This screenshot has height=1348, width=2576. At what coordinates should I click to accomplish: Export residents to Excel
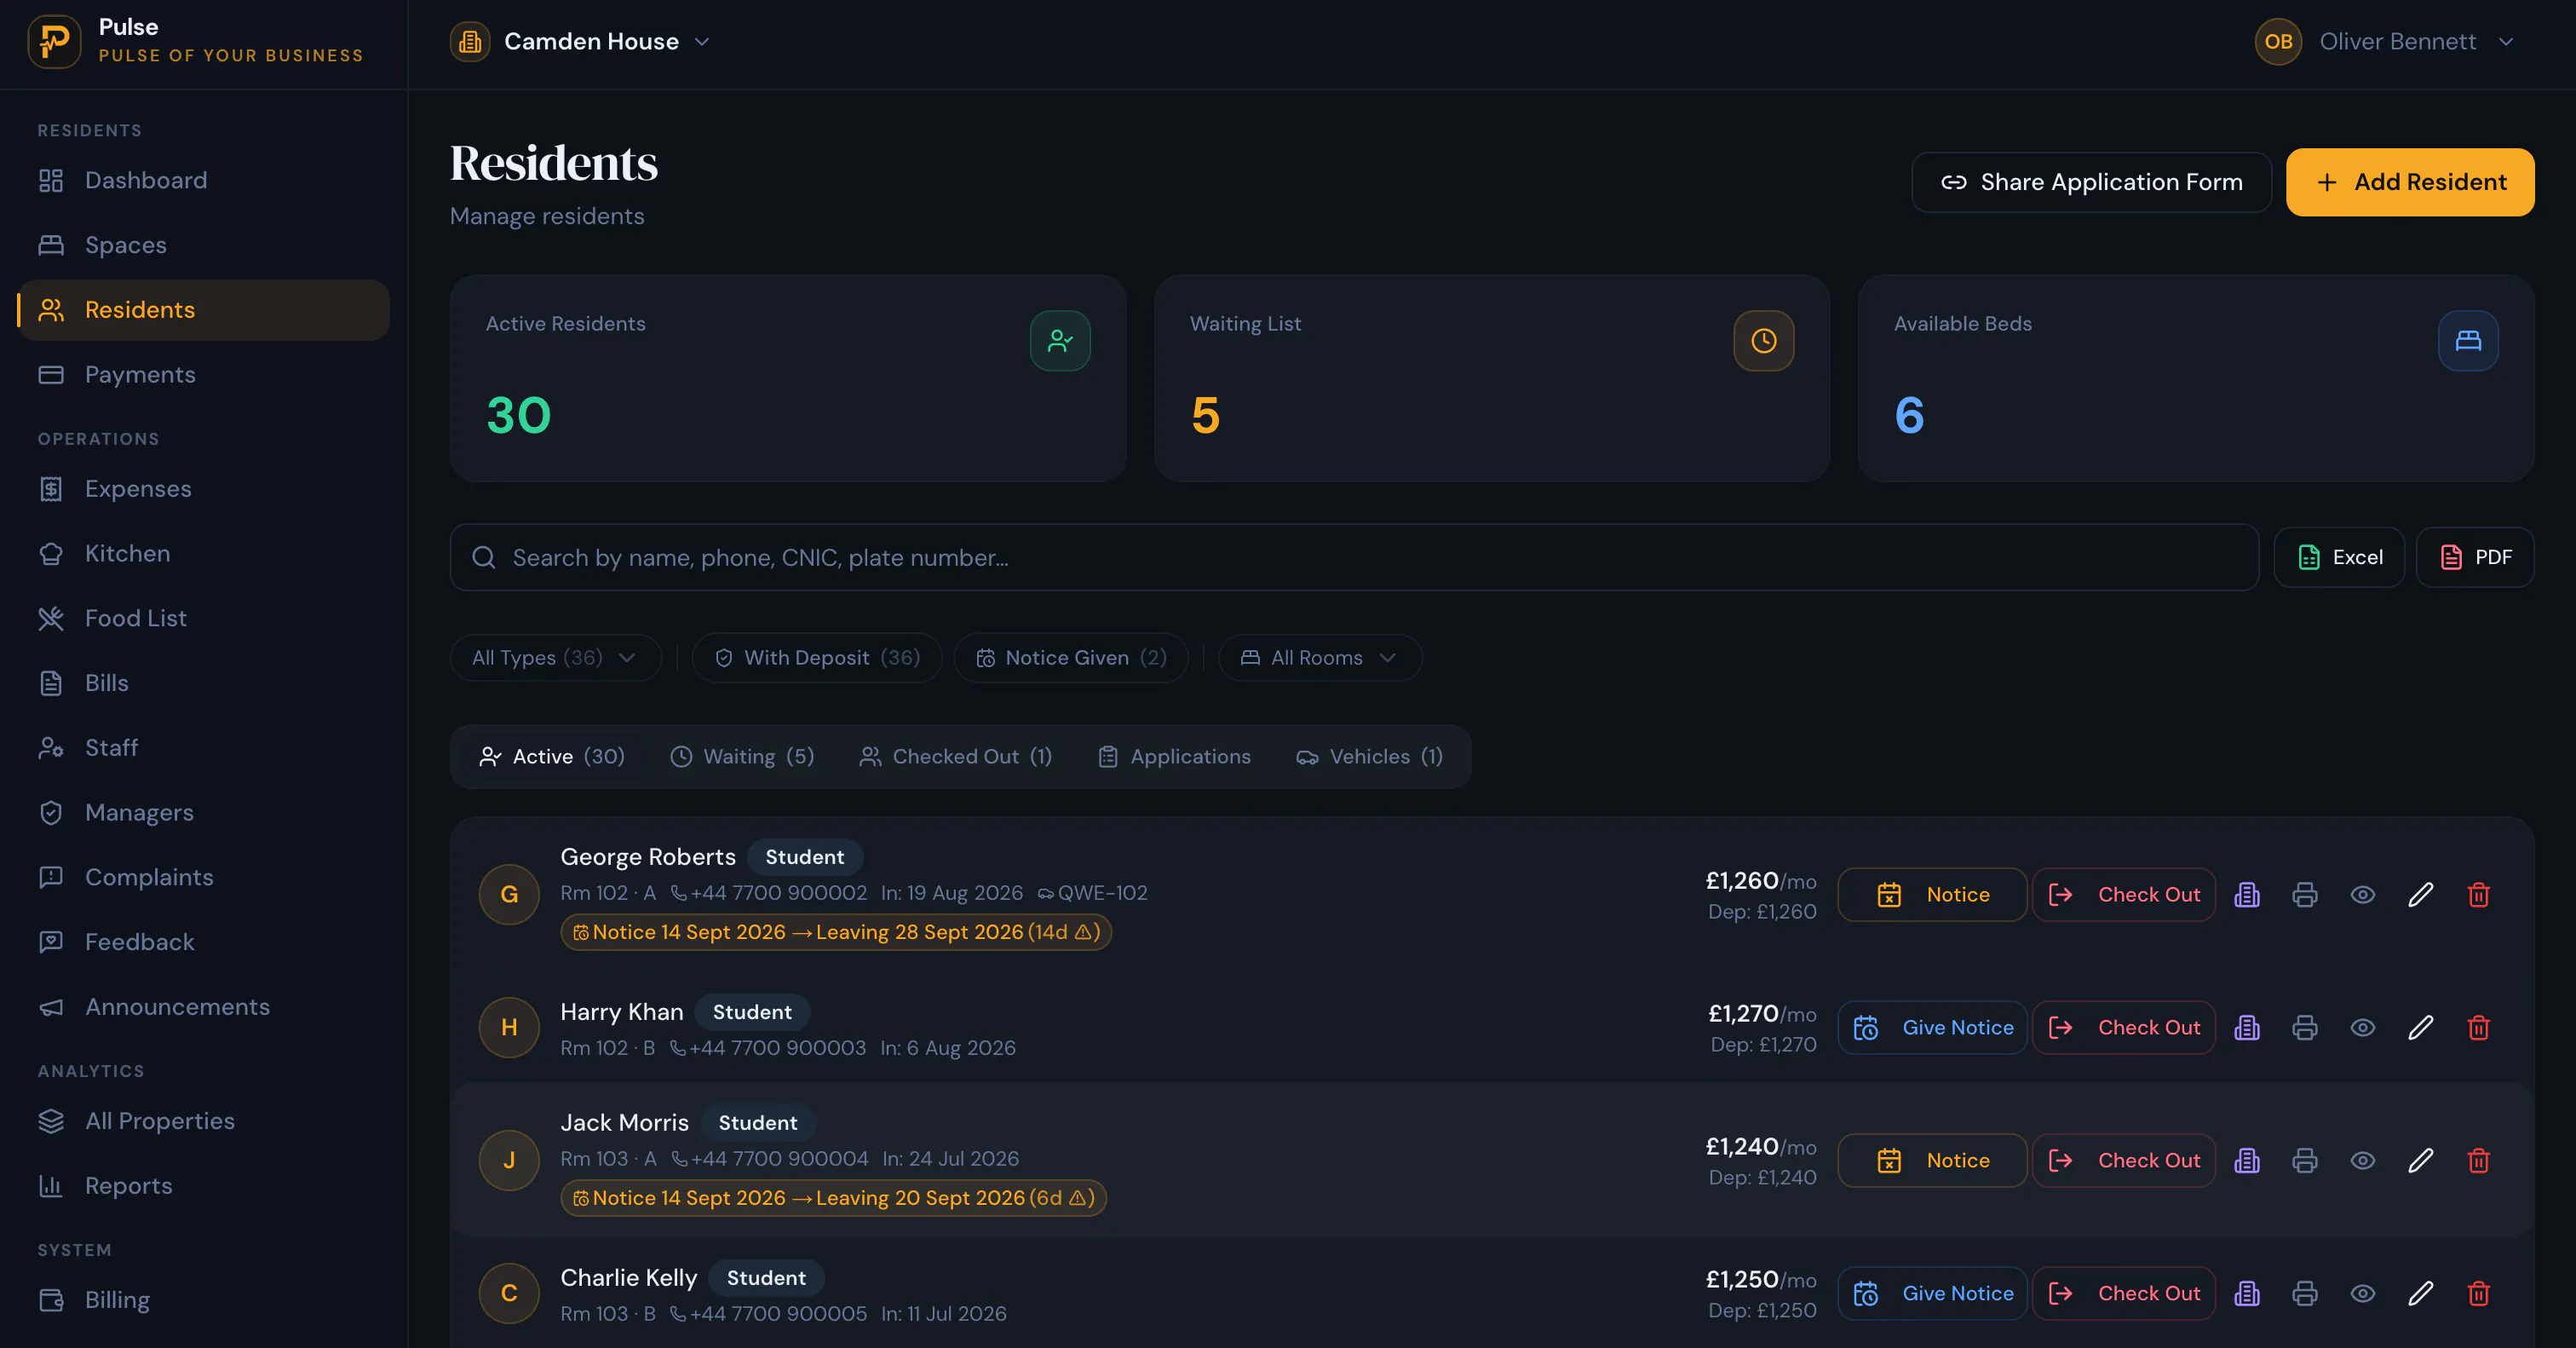[2338, 557]
